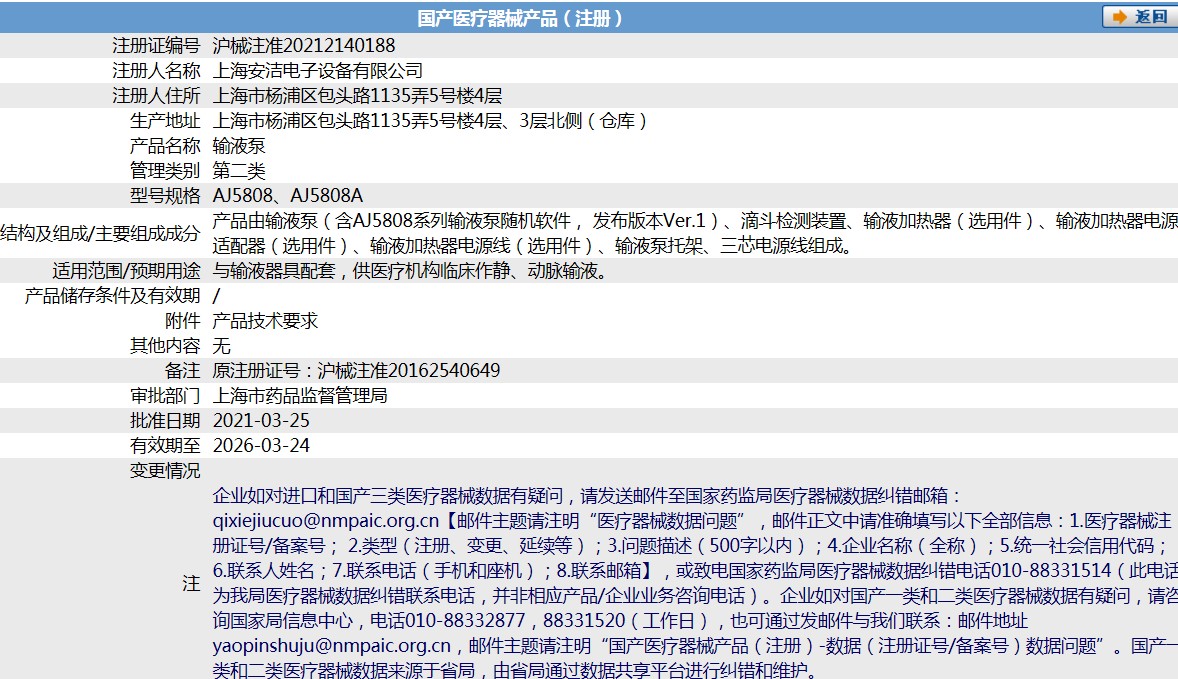Viewport: 1178px width, 679px height.
Task: Click the 适用范围/预期用途 label
Action: pos(126,270)
